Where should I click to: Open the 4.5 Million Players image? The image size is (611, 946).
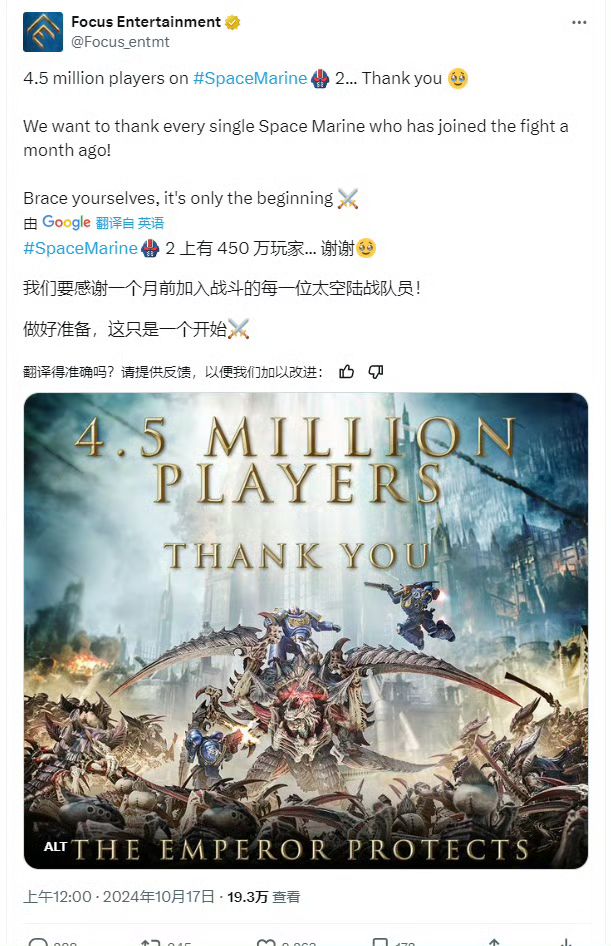pos(306,630)
